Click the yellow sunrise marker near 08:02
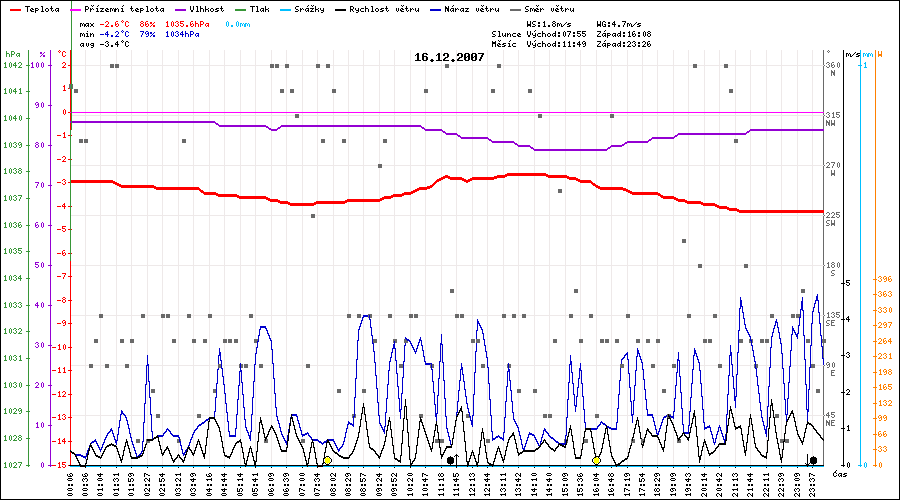 [x=327, y=460]
